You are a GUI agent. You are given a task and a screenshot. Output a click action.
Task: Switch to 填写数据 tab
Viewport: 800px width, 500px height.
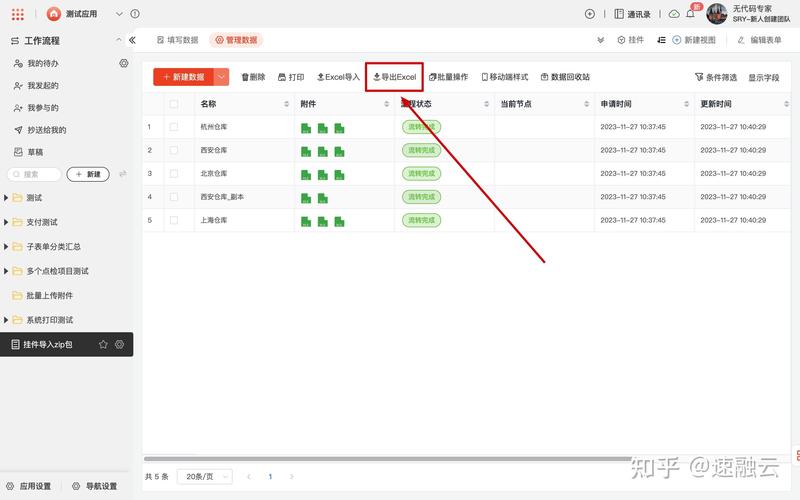pyautogui.click(x=178, y=40)
